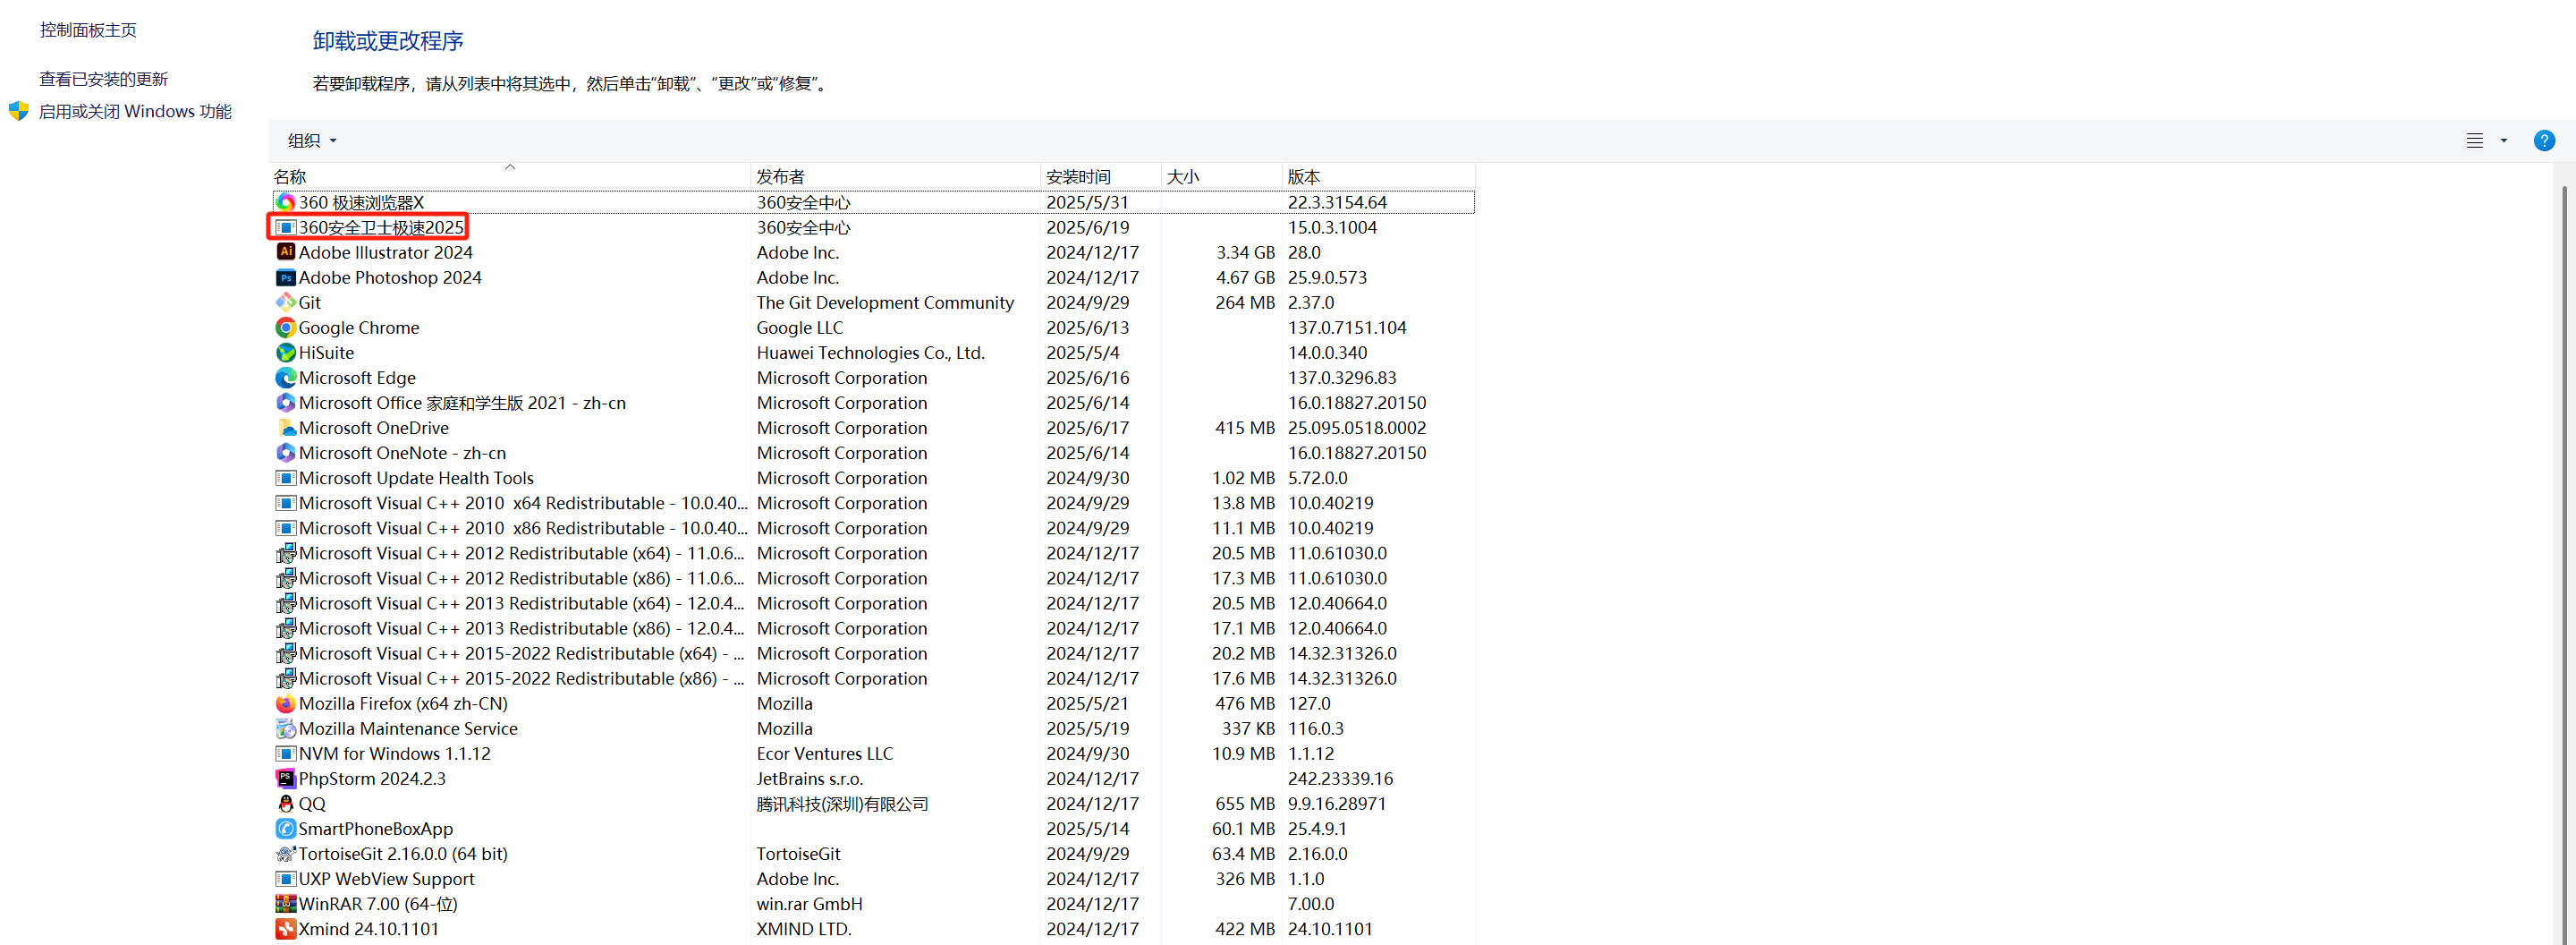The height and width of the screenshot is (945, 2576).
Task: Open 启用或关闭 Windows 功能 link
Action: coord(135,111)
